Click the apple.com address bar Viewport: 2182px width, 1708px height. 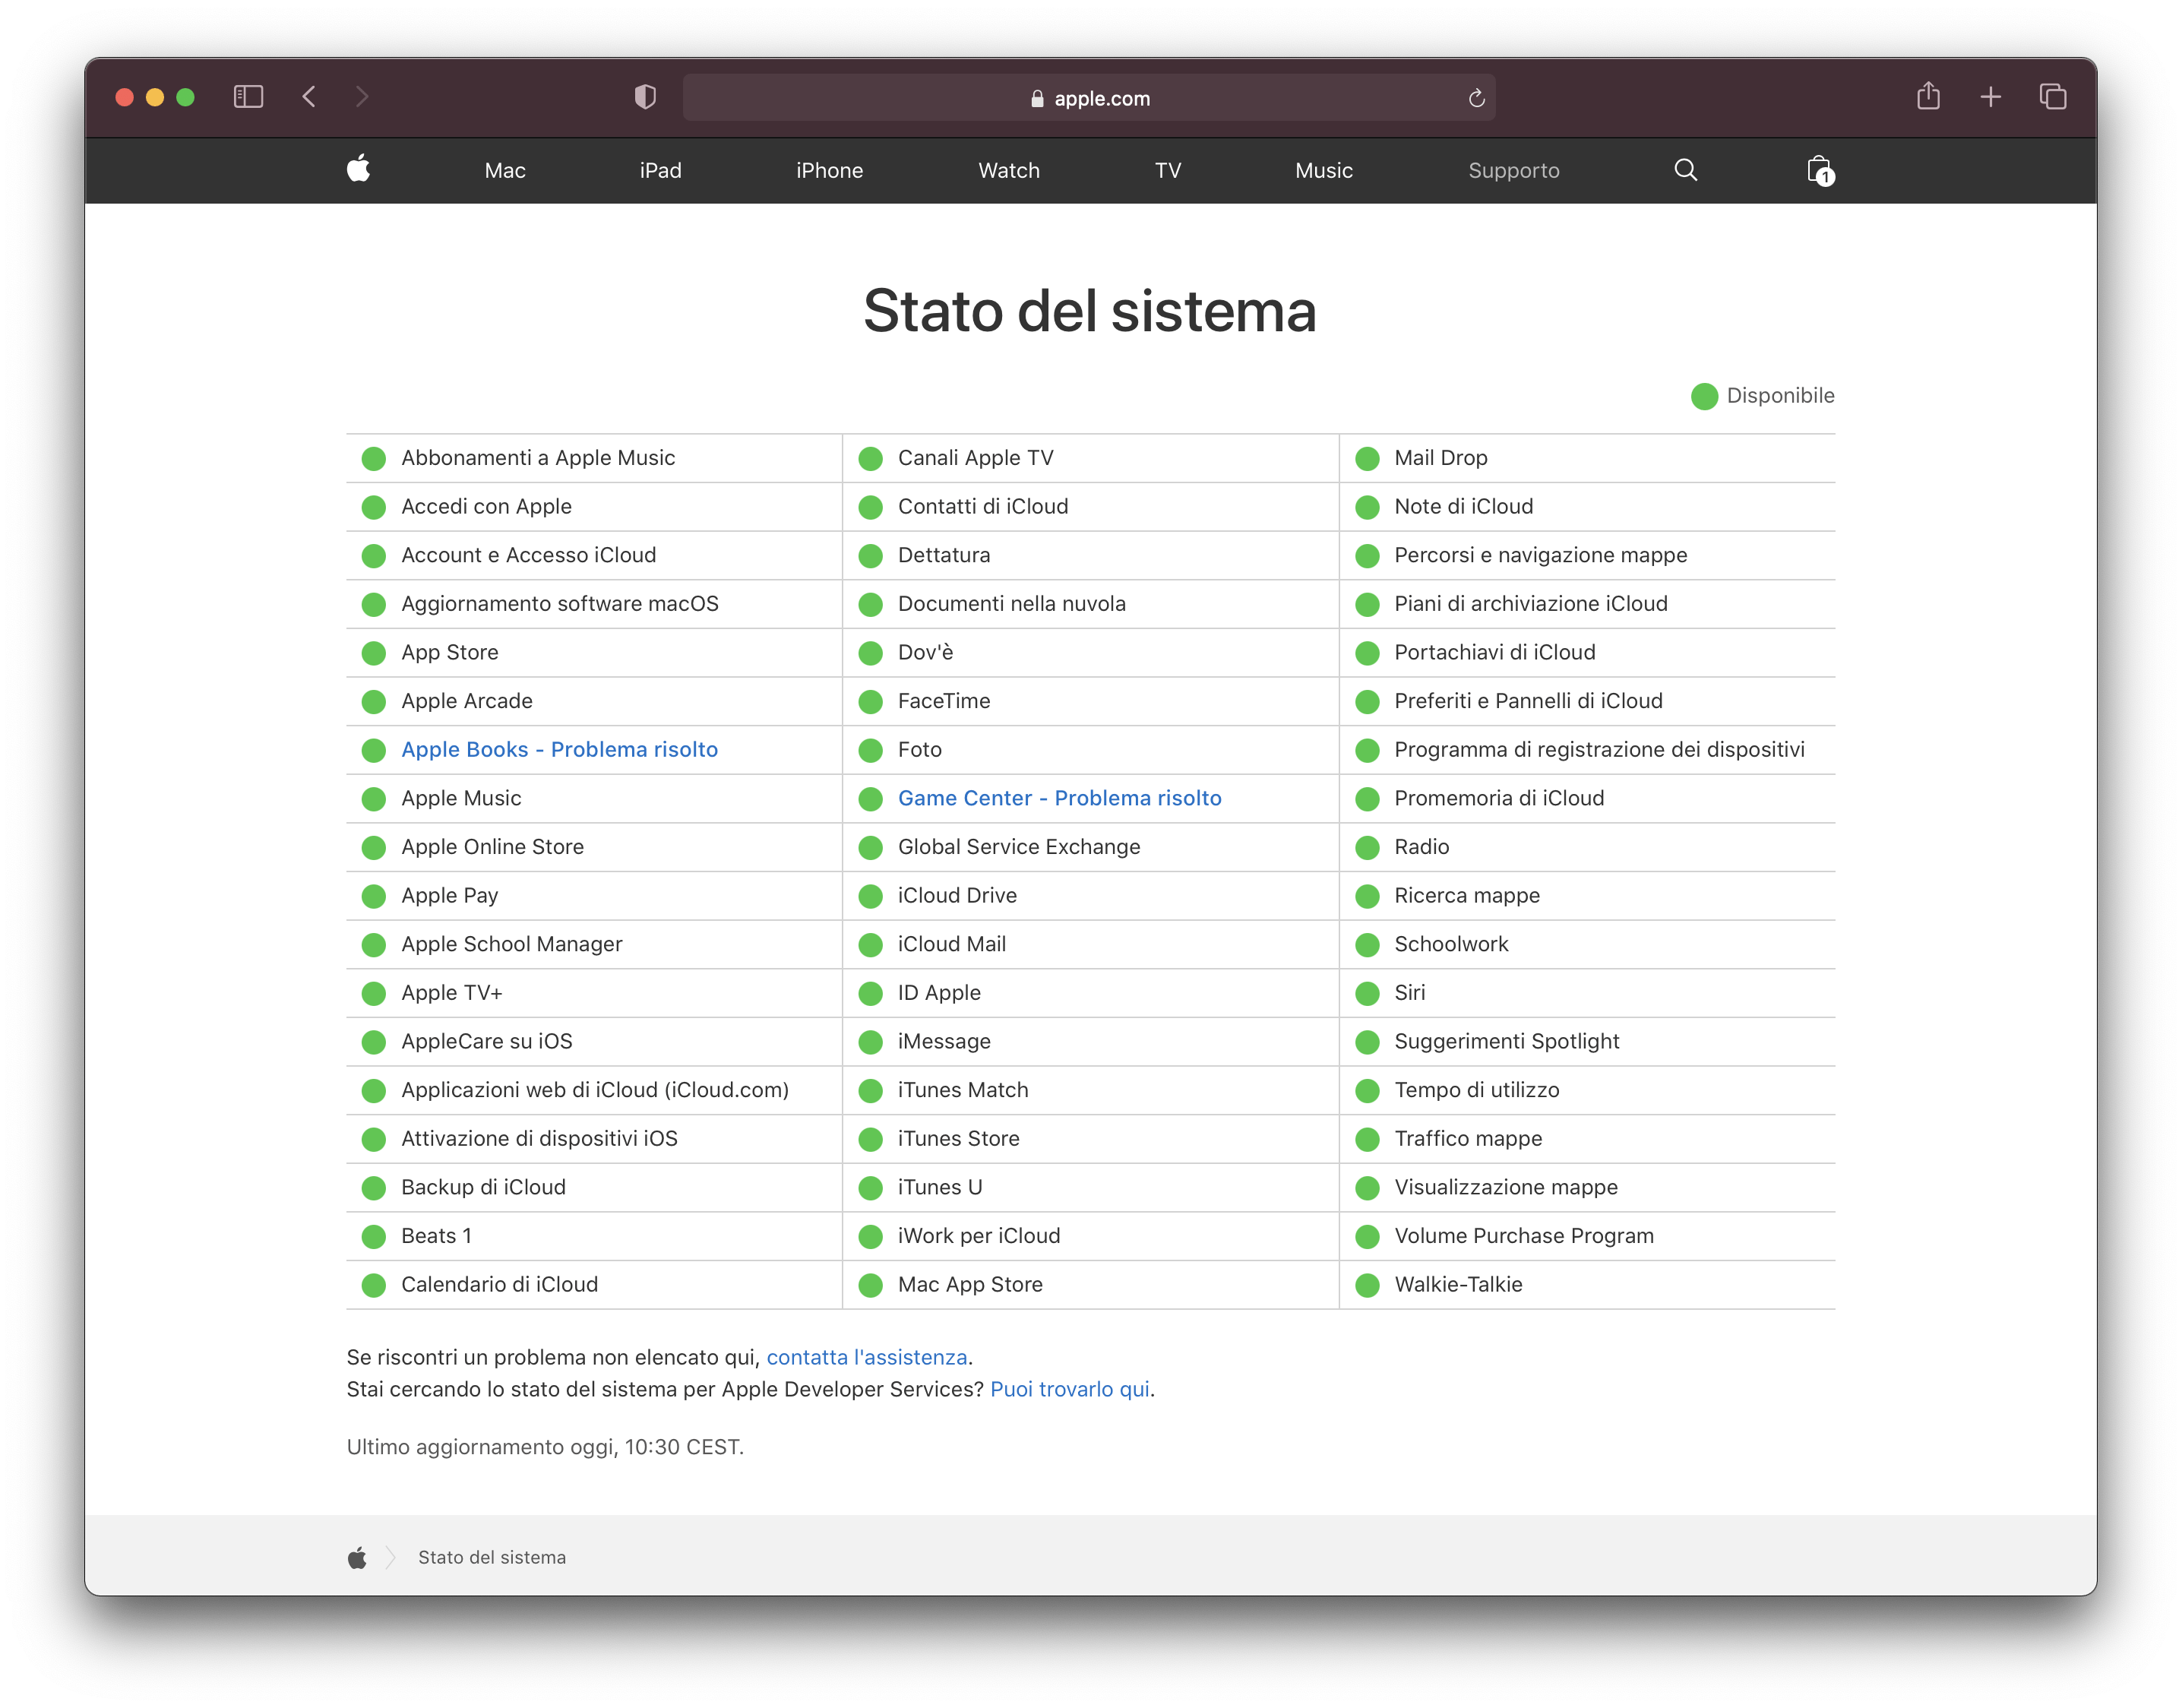1089,98
